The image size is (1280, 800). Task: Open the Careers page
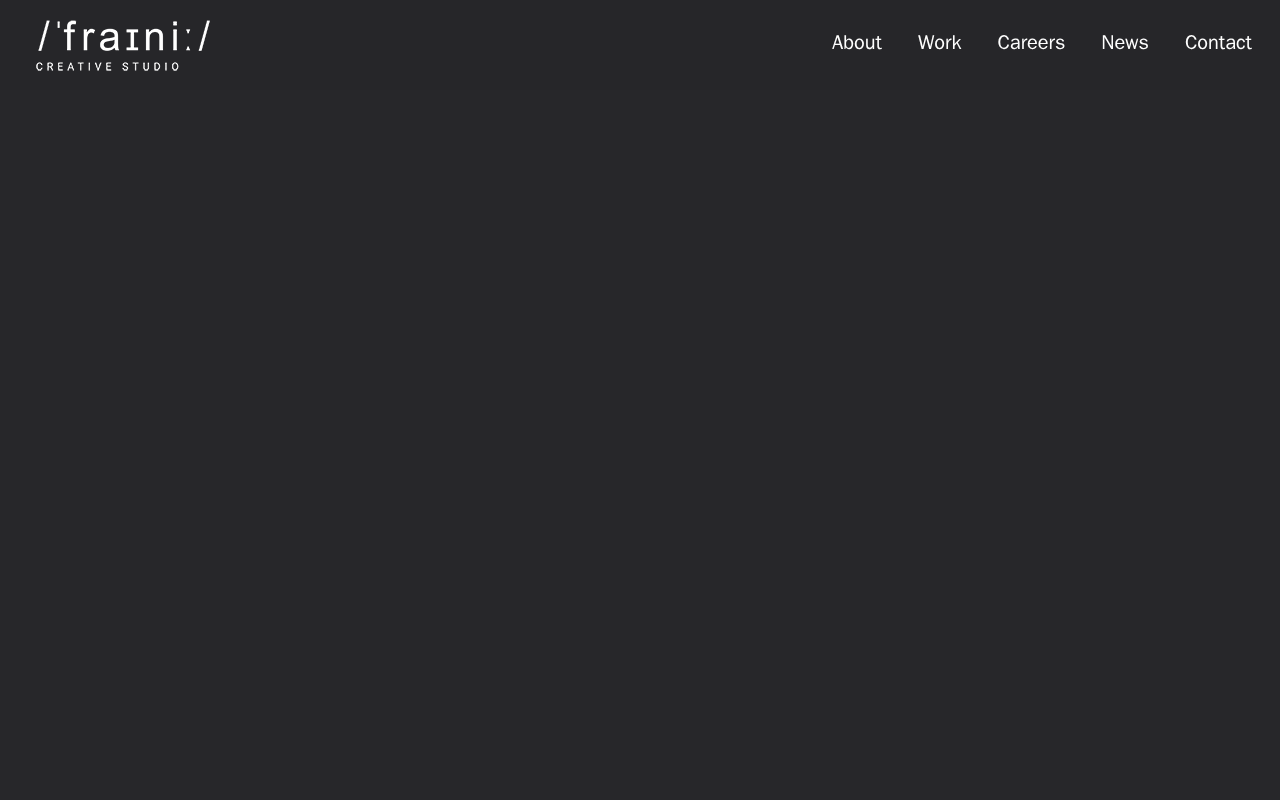[x=1031, y=43]
